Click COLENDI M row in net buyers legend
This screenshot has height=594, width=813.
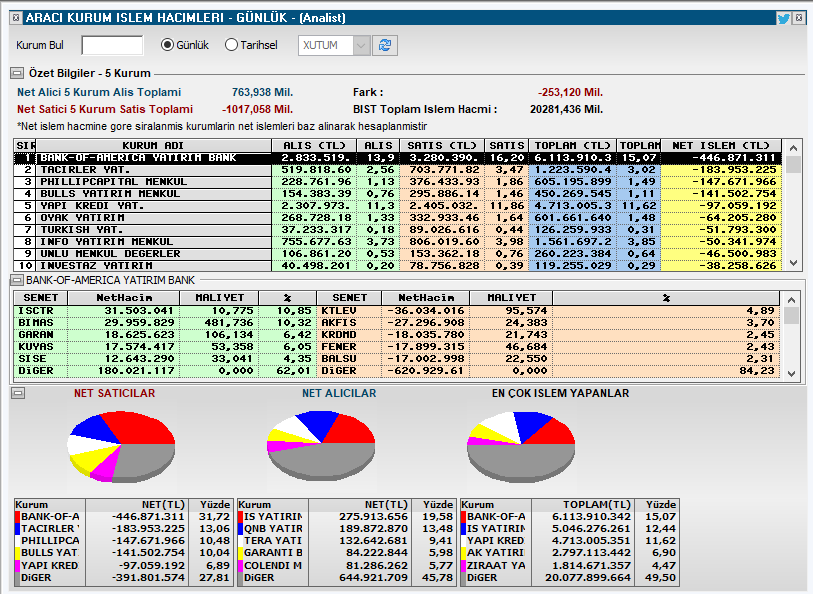[346, 565]
